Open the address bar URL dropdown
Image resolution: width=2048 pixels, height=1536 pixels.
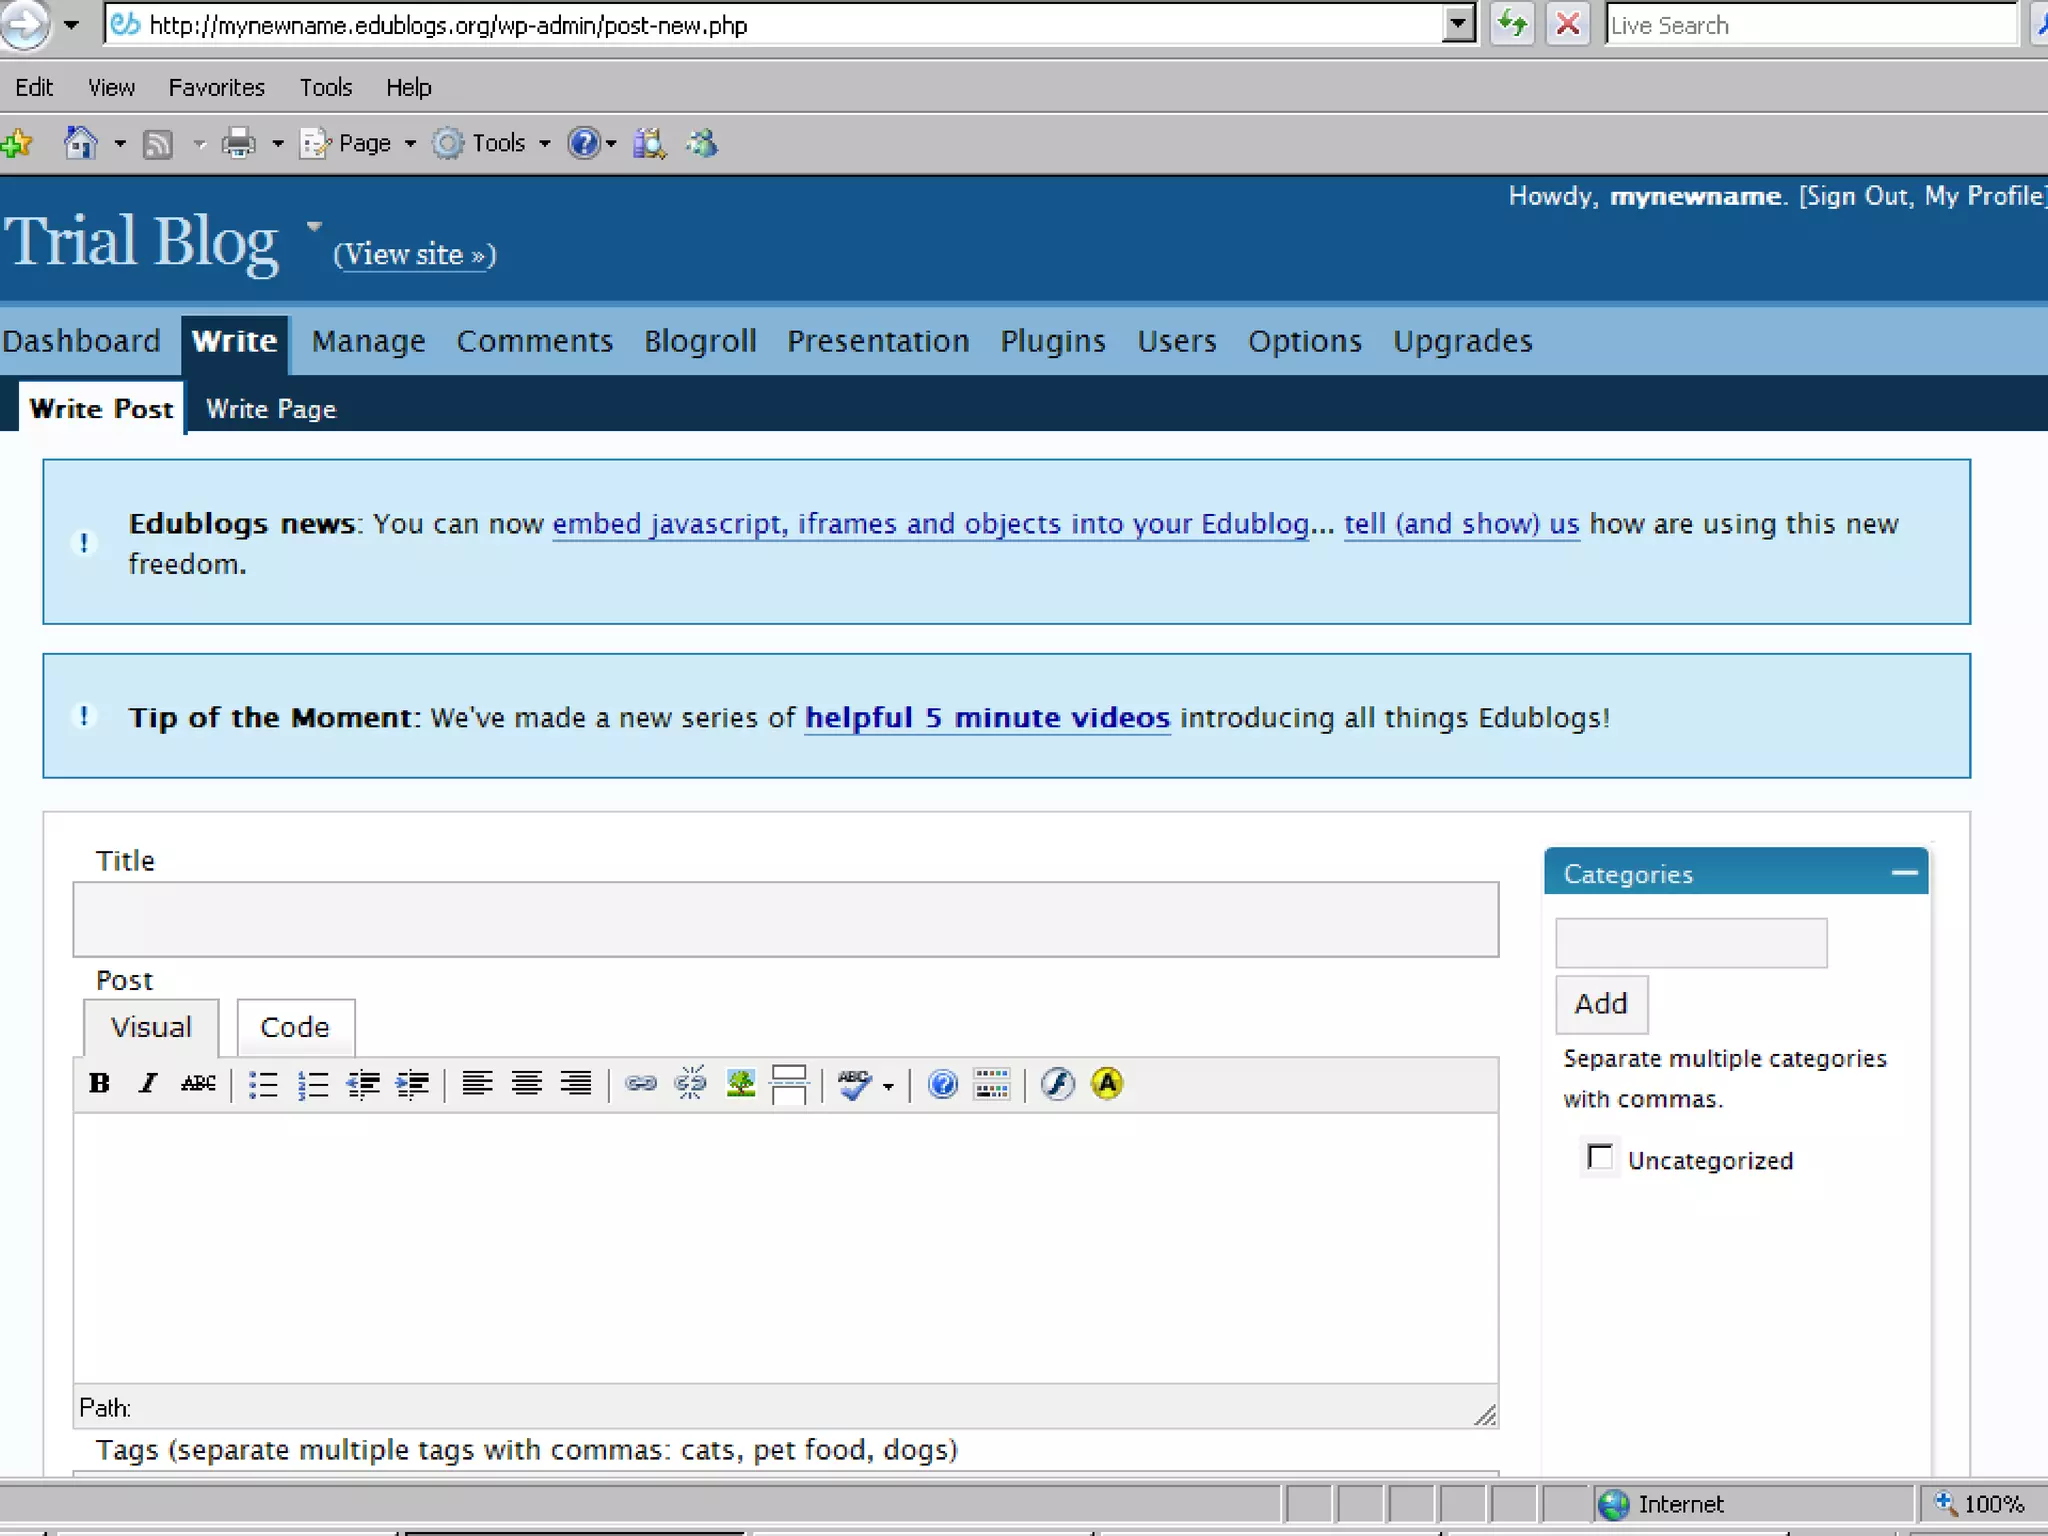point(1459,24)
